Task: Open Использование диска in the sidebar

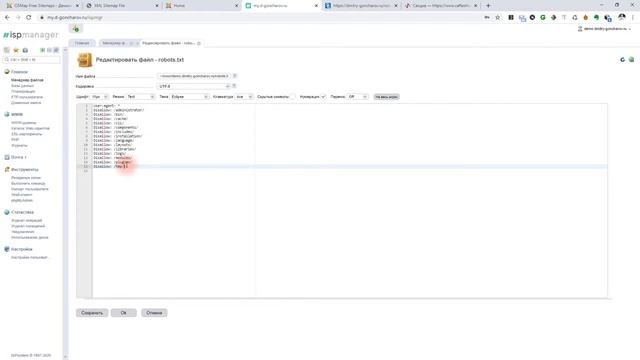Action: [30, 237]
